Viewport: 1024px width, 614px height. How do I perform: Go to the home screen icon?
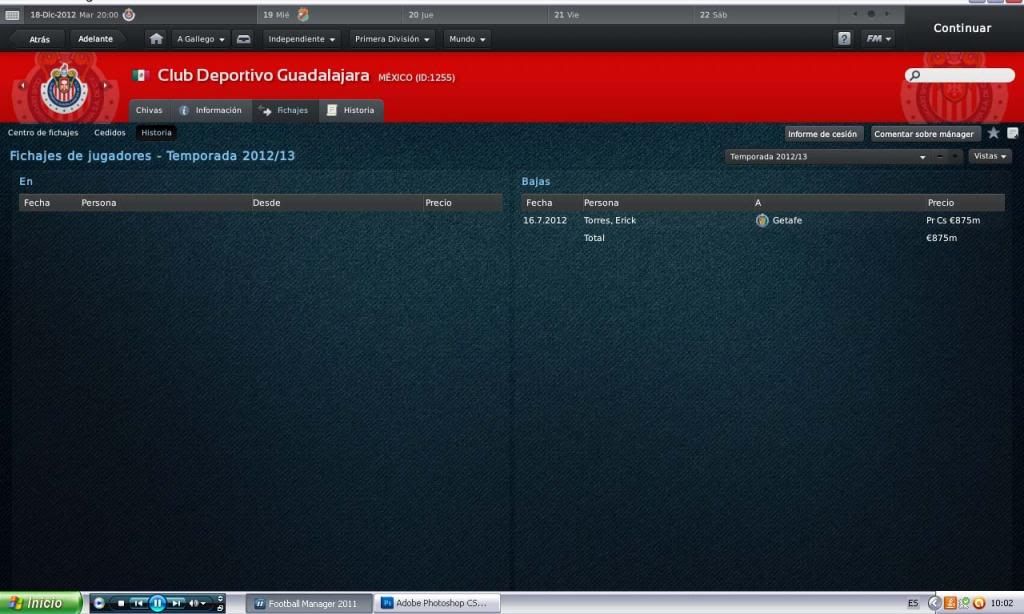click(156, 39)
